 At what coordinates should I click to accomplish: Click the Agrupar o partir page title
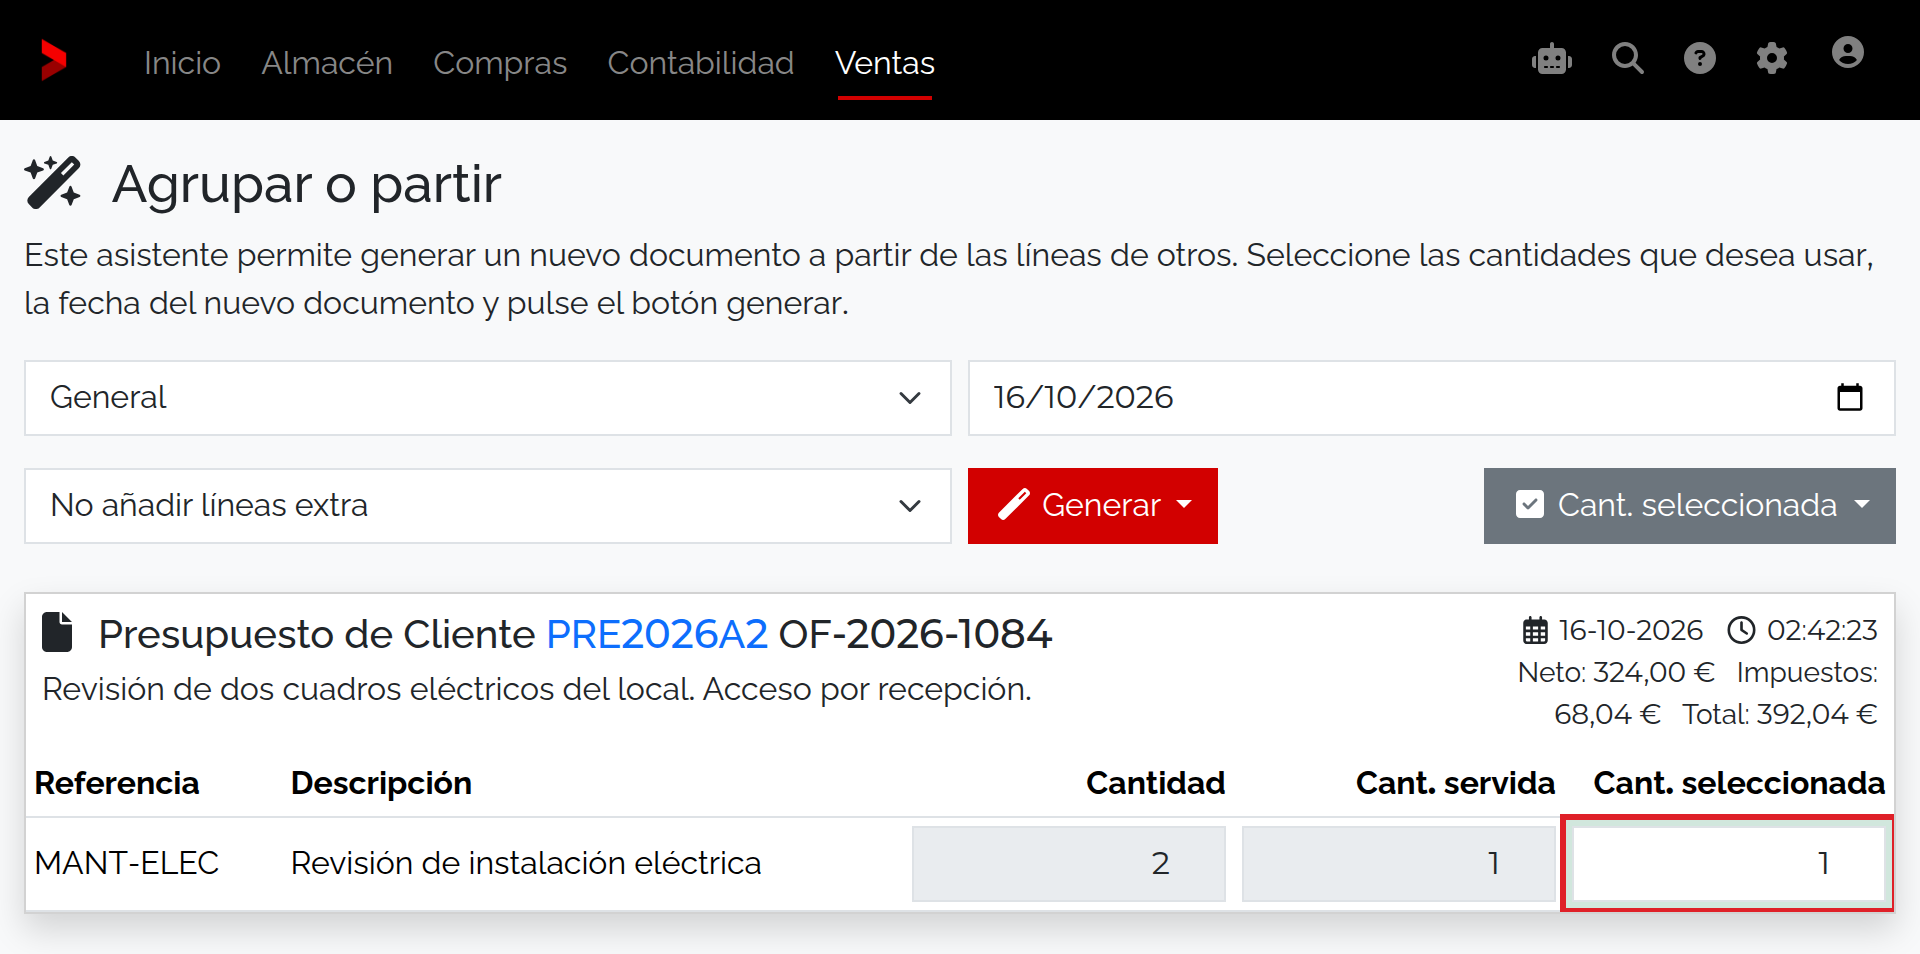click(307, 184)
